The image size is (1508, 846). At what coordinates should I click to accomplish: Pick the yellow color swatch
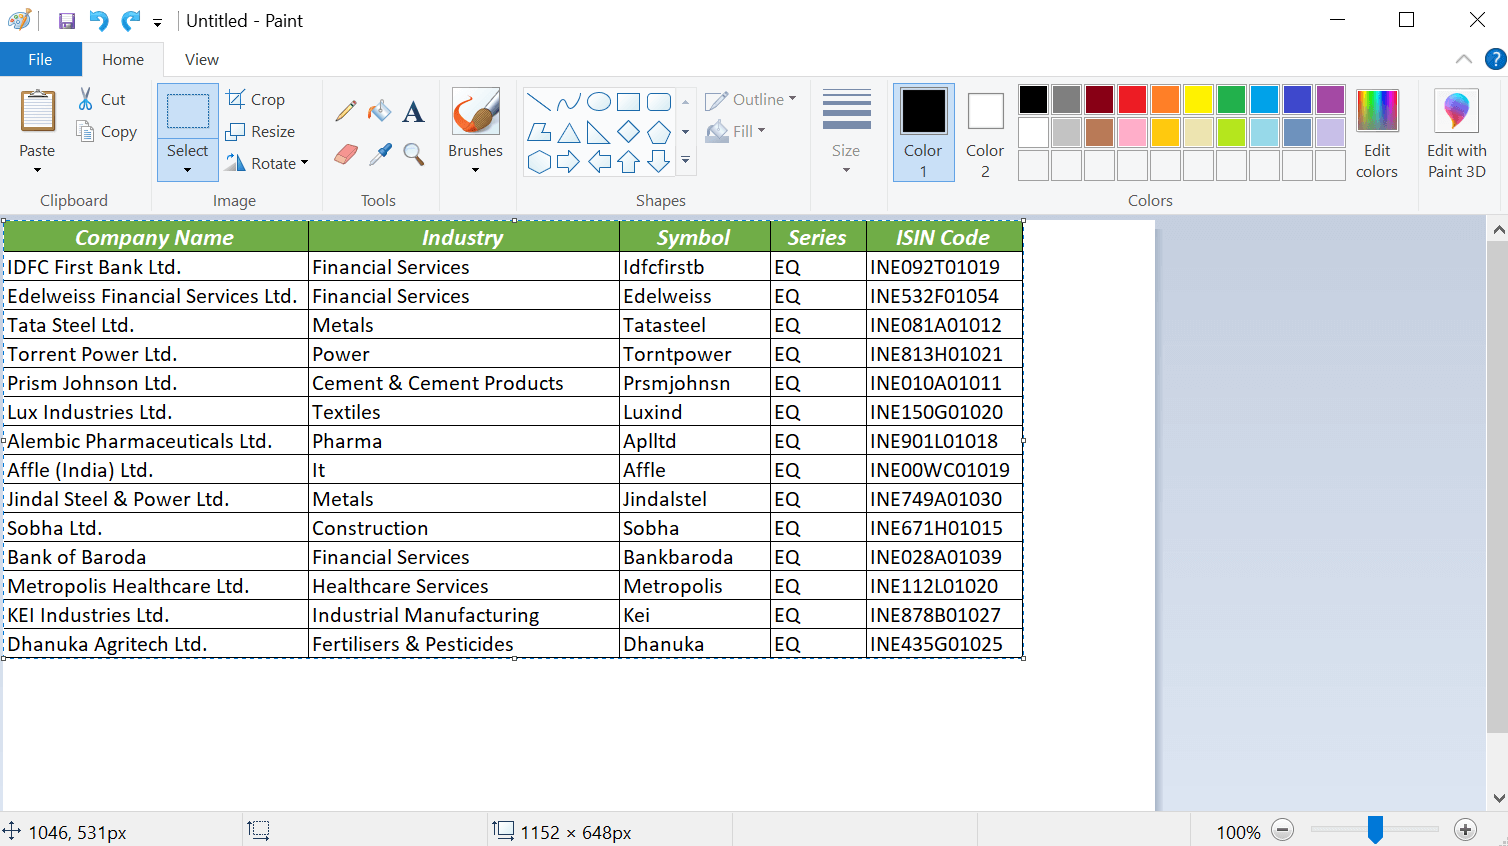[x=1198, y=99]
